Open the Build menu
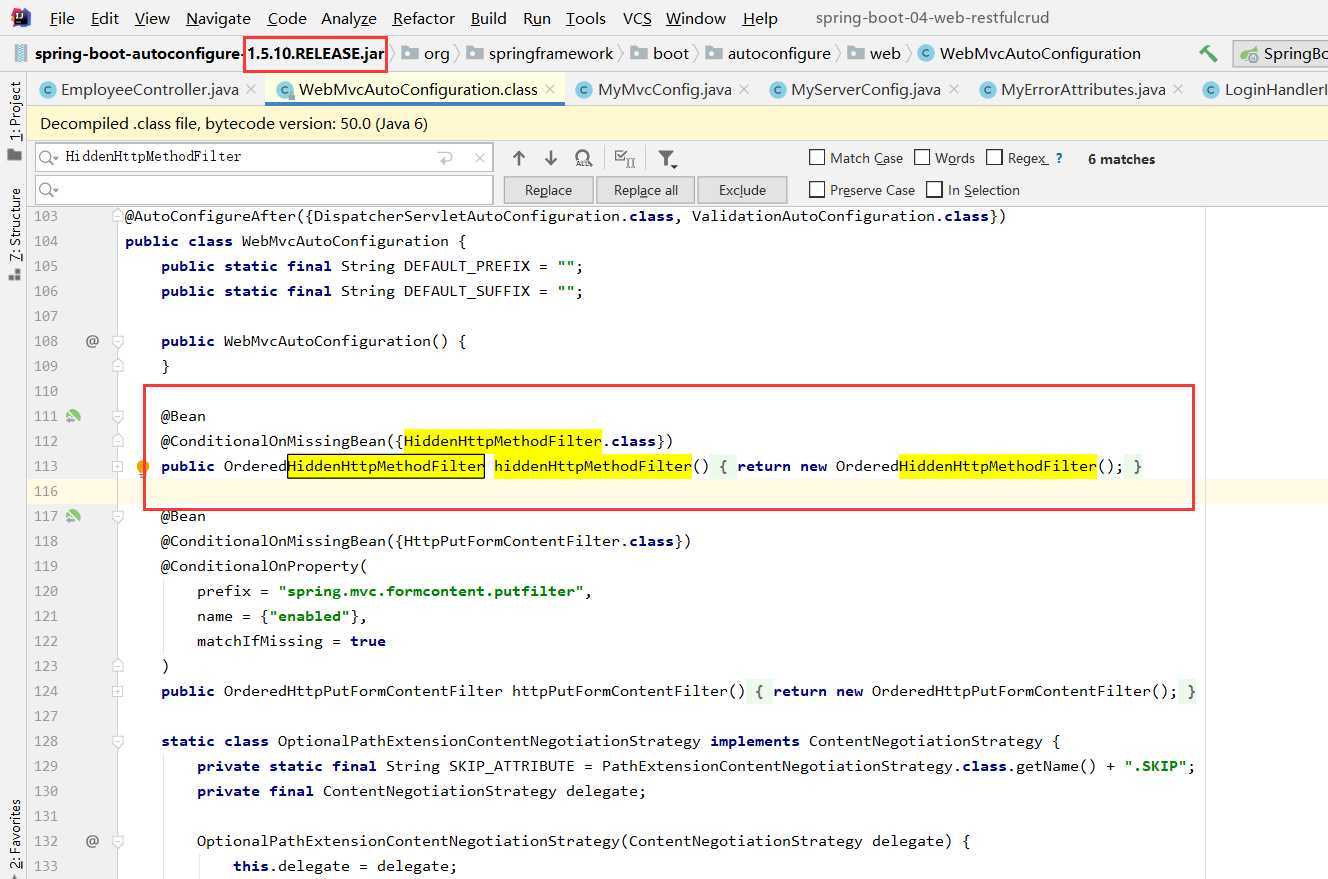The height and width of the screenshot is (879, 1328). tap(488, 18)
